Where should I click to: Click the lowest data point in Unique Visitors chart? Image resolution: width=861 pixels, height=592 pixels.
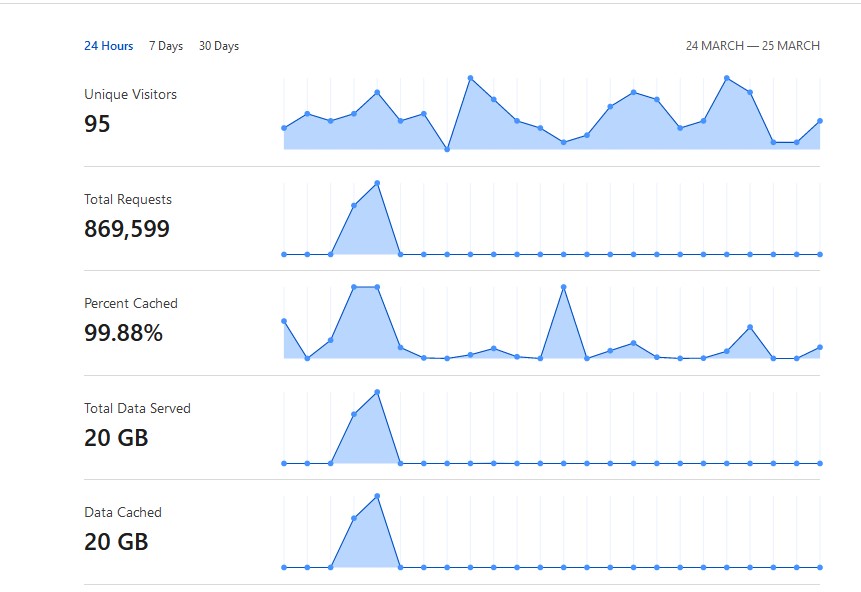pyautogui.click(x=447, y=149)
